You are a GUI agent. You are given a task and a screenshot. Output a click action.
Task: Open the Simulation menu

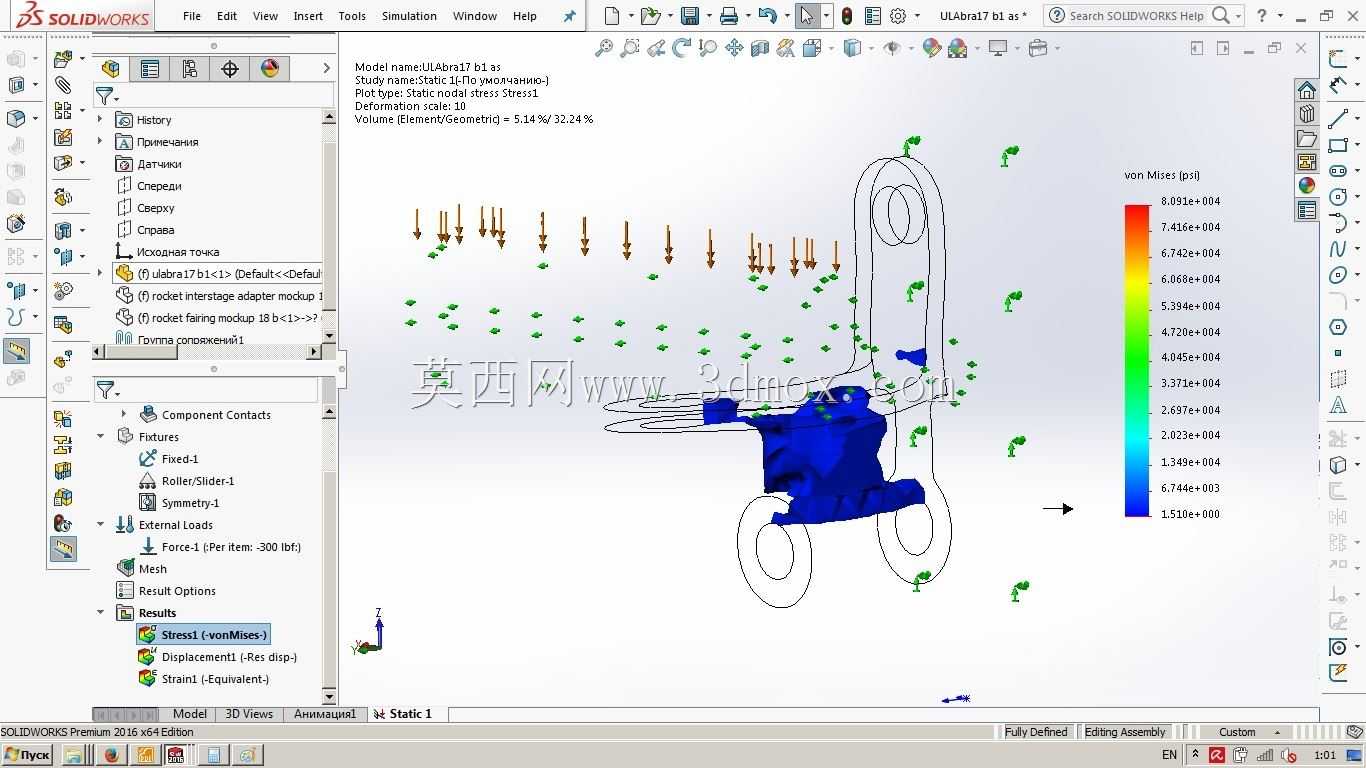tap(409, 16)
